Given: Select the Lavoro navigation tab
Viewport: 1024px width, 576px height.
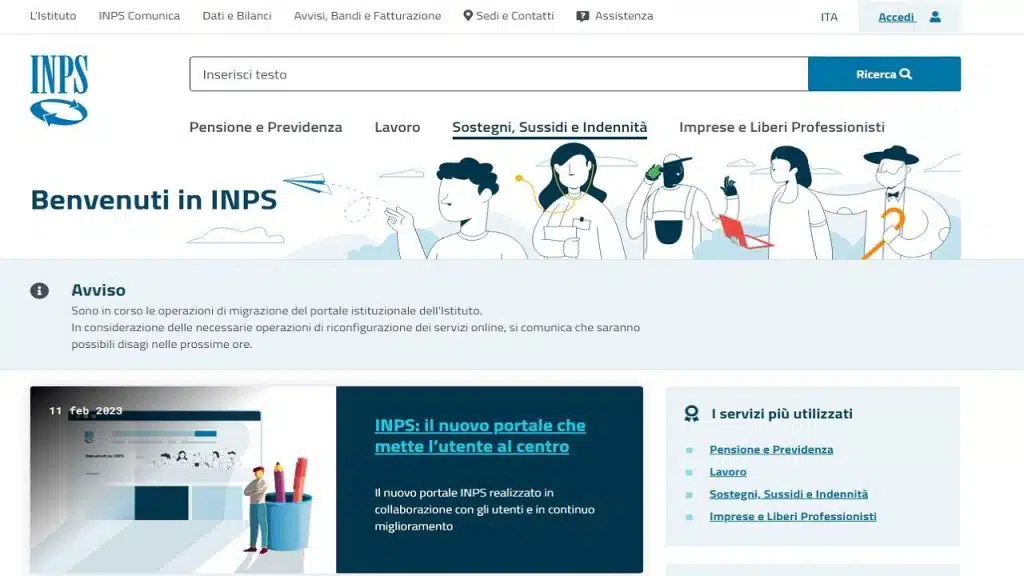Looking at the screenshot, I should point(397,127).
